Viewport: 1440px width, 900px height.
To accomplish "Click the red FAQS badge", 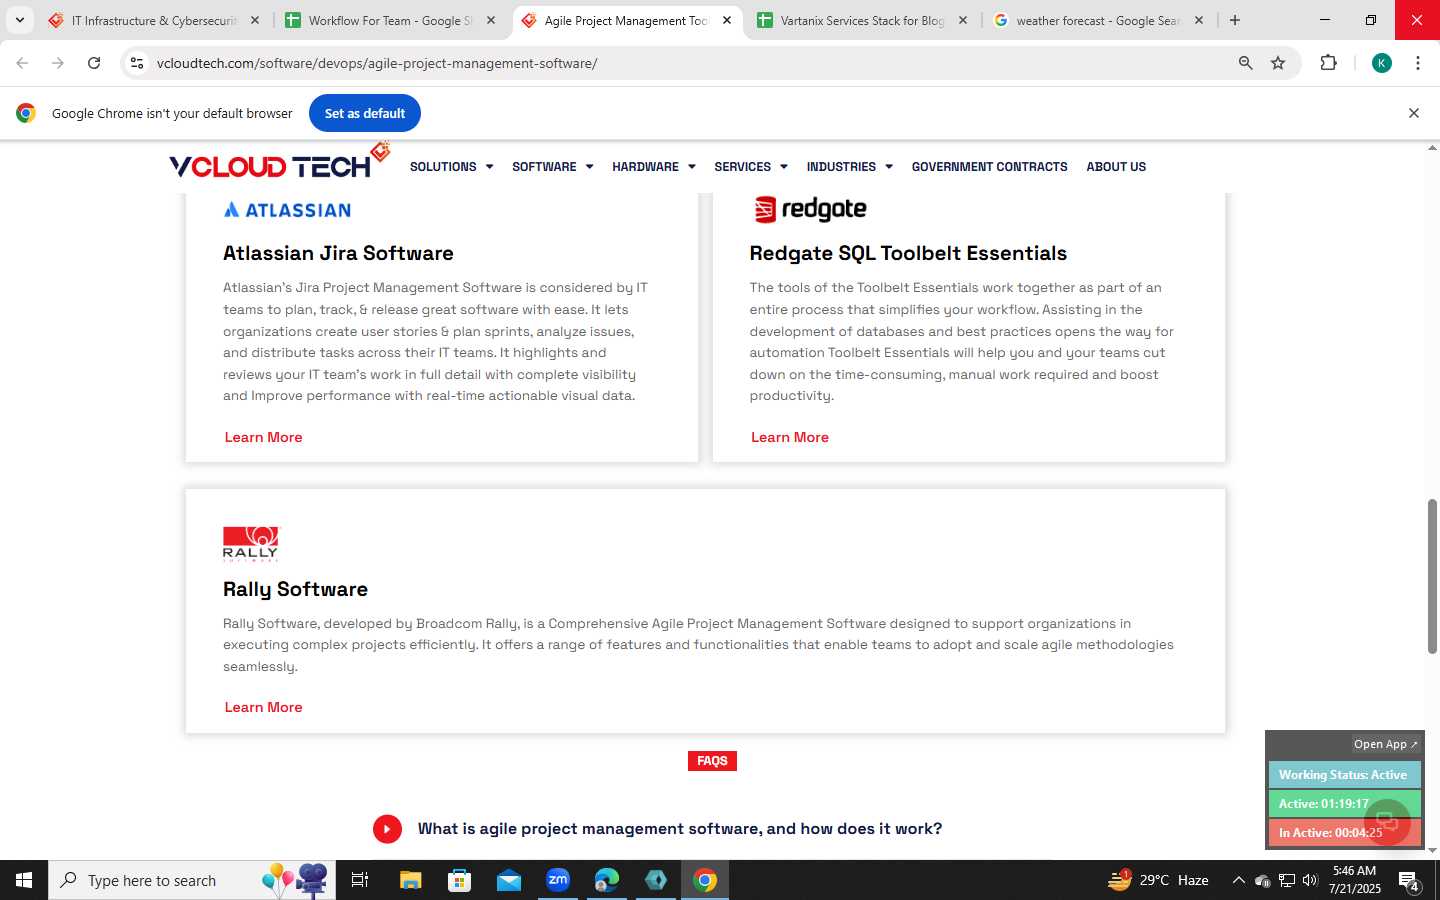I will pyautogui.click(x=712, y=761).
